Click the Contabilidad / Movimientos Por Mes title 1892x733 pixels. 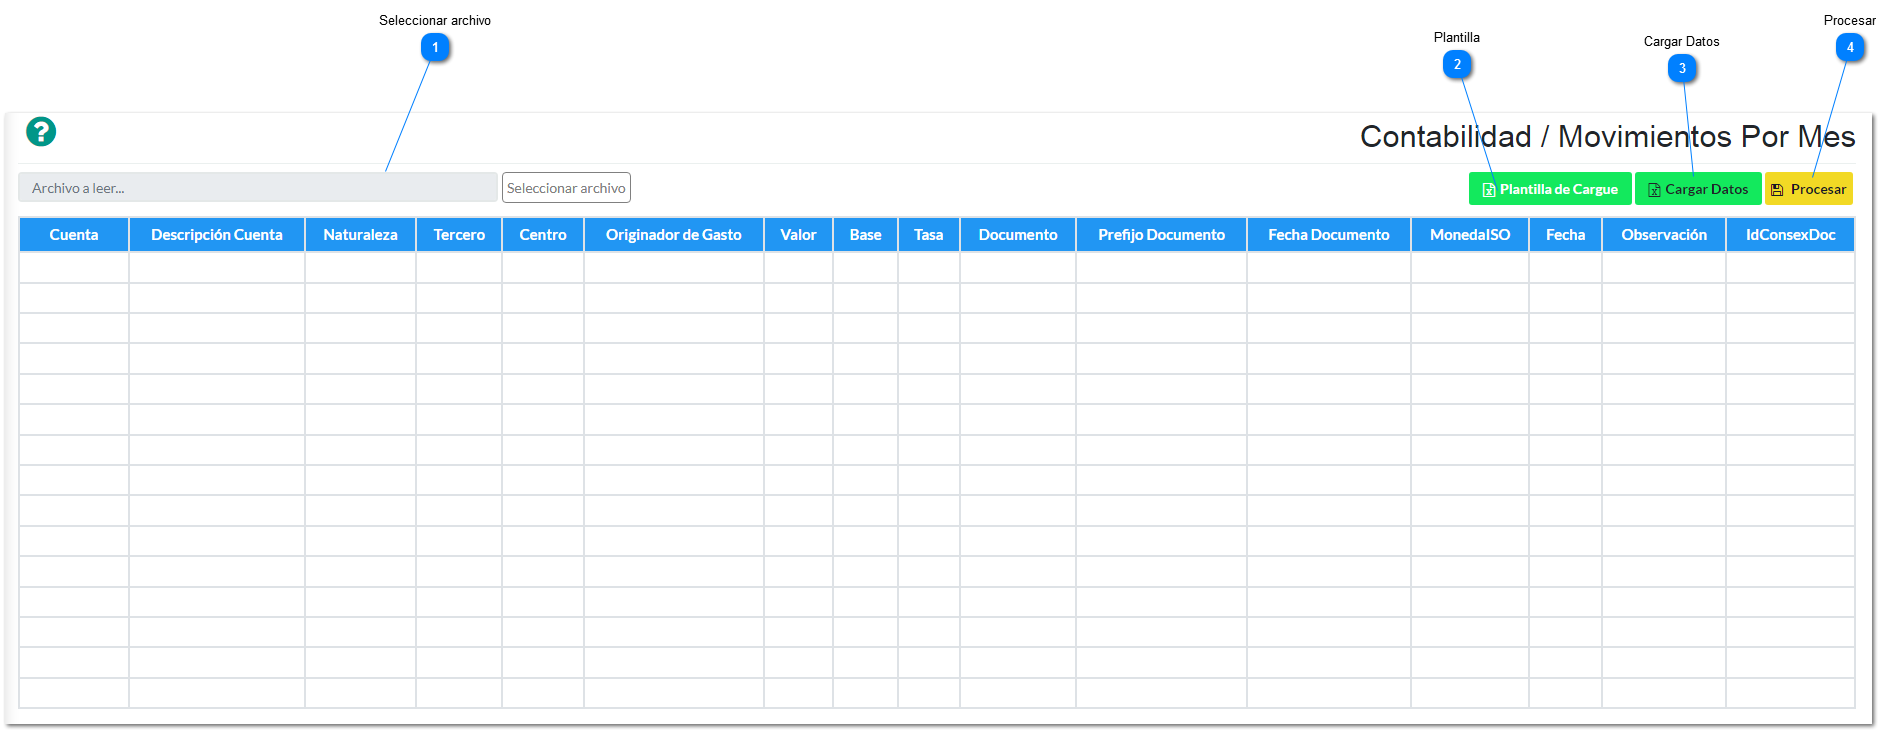click(x=1608, y=136)
